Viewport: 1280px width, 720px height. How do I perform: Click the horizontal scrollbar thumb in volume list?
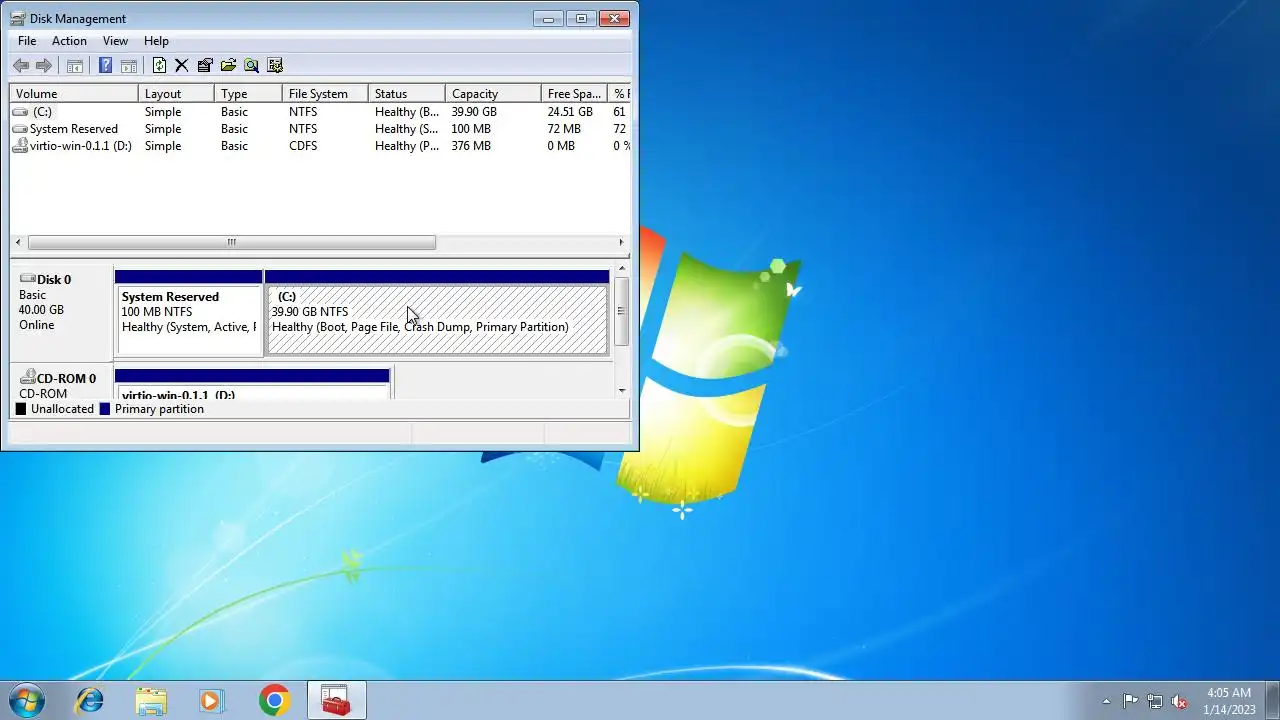point(232,242)
